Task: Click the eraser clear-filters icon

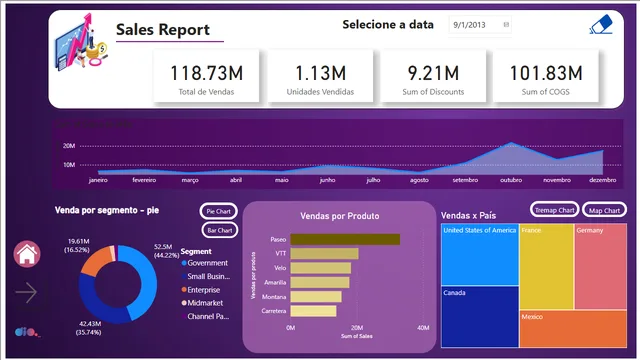Action: [x=601, y=24]
